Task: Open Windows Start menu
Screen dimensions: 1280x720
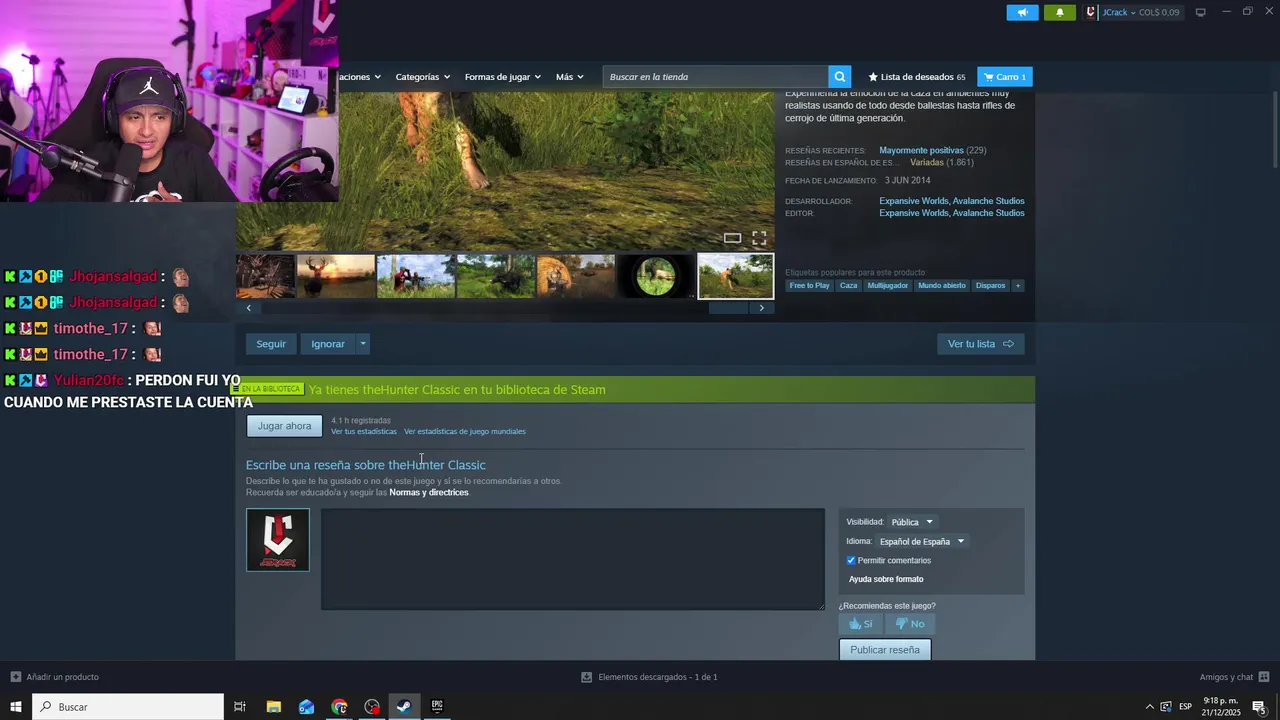Action: (x=16, y=707)
